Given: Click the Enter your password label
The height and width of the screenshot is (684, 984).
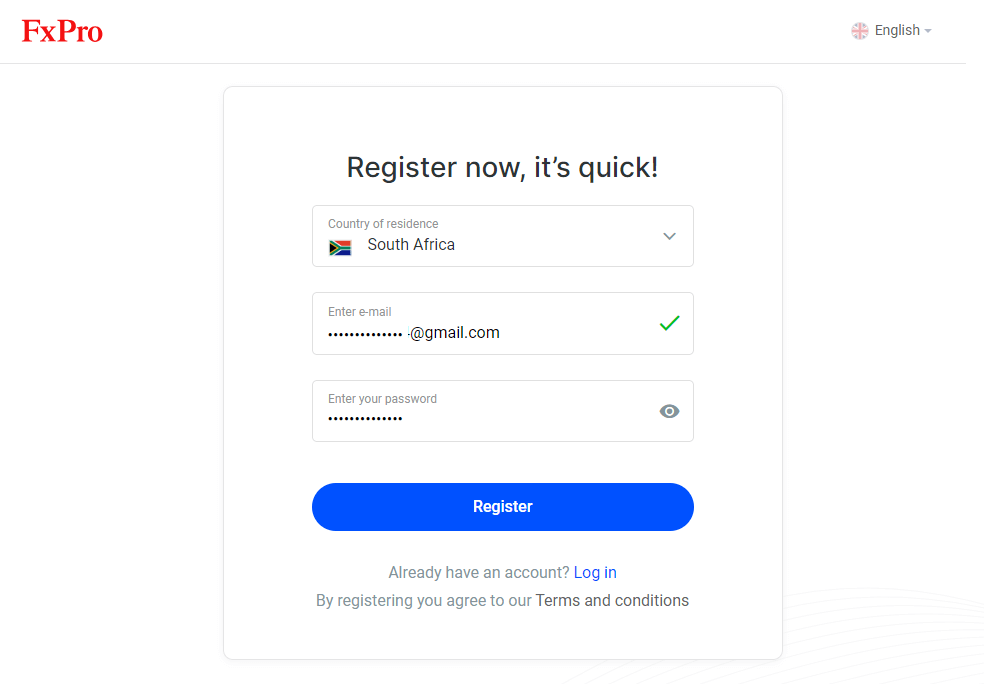Looking at the screenshot, I should click(382, 399).
